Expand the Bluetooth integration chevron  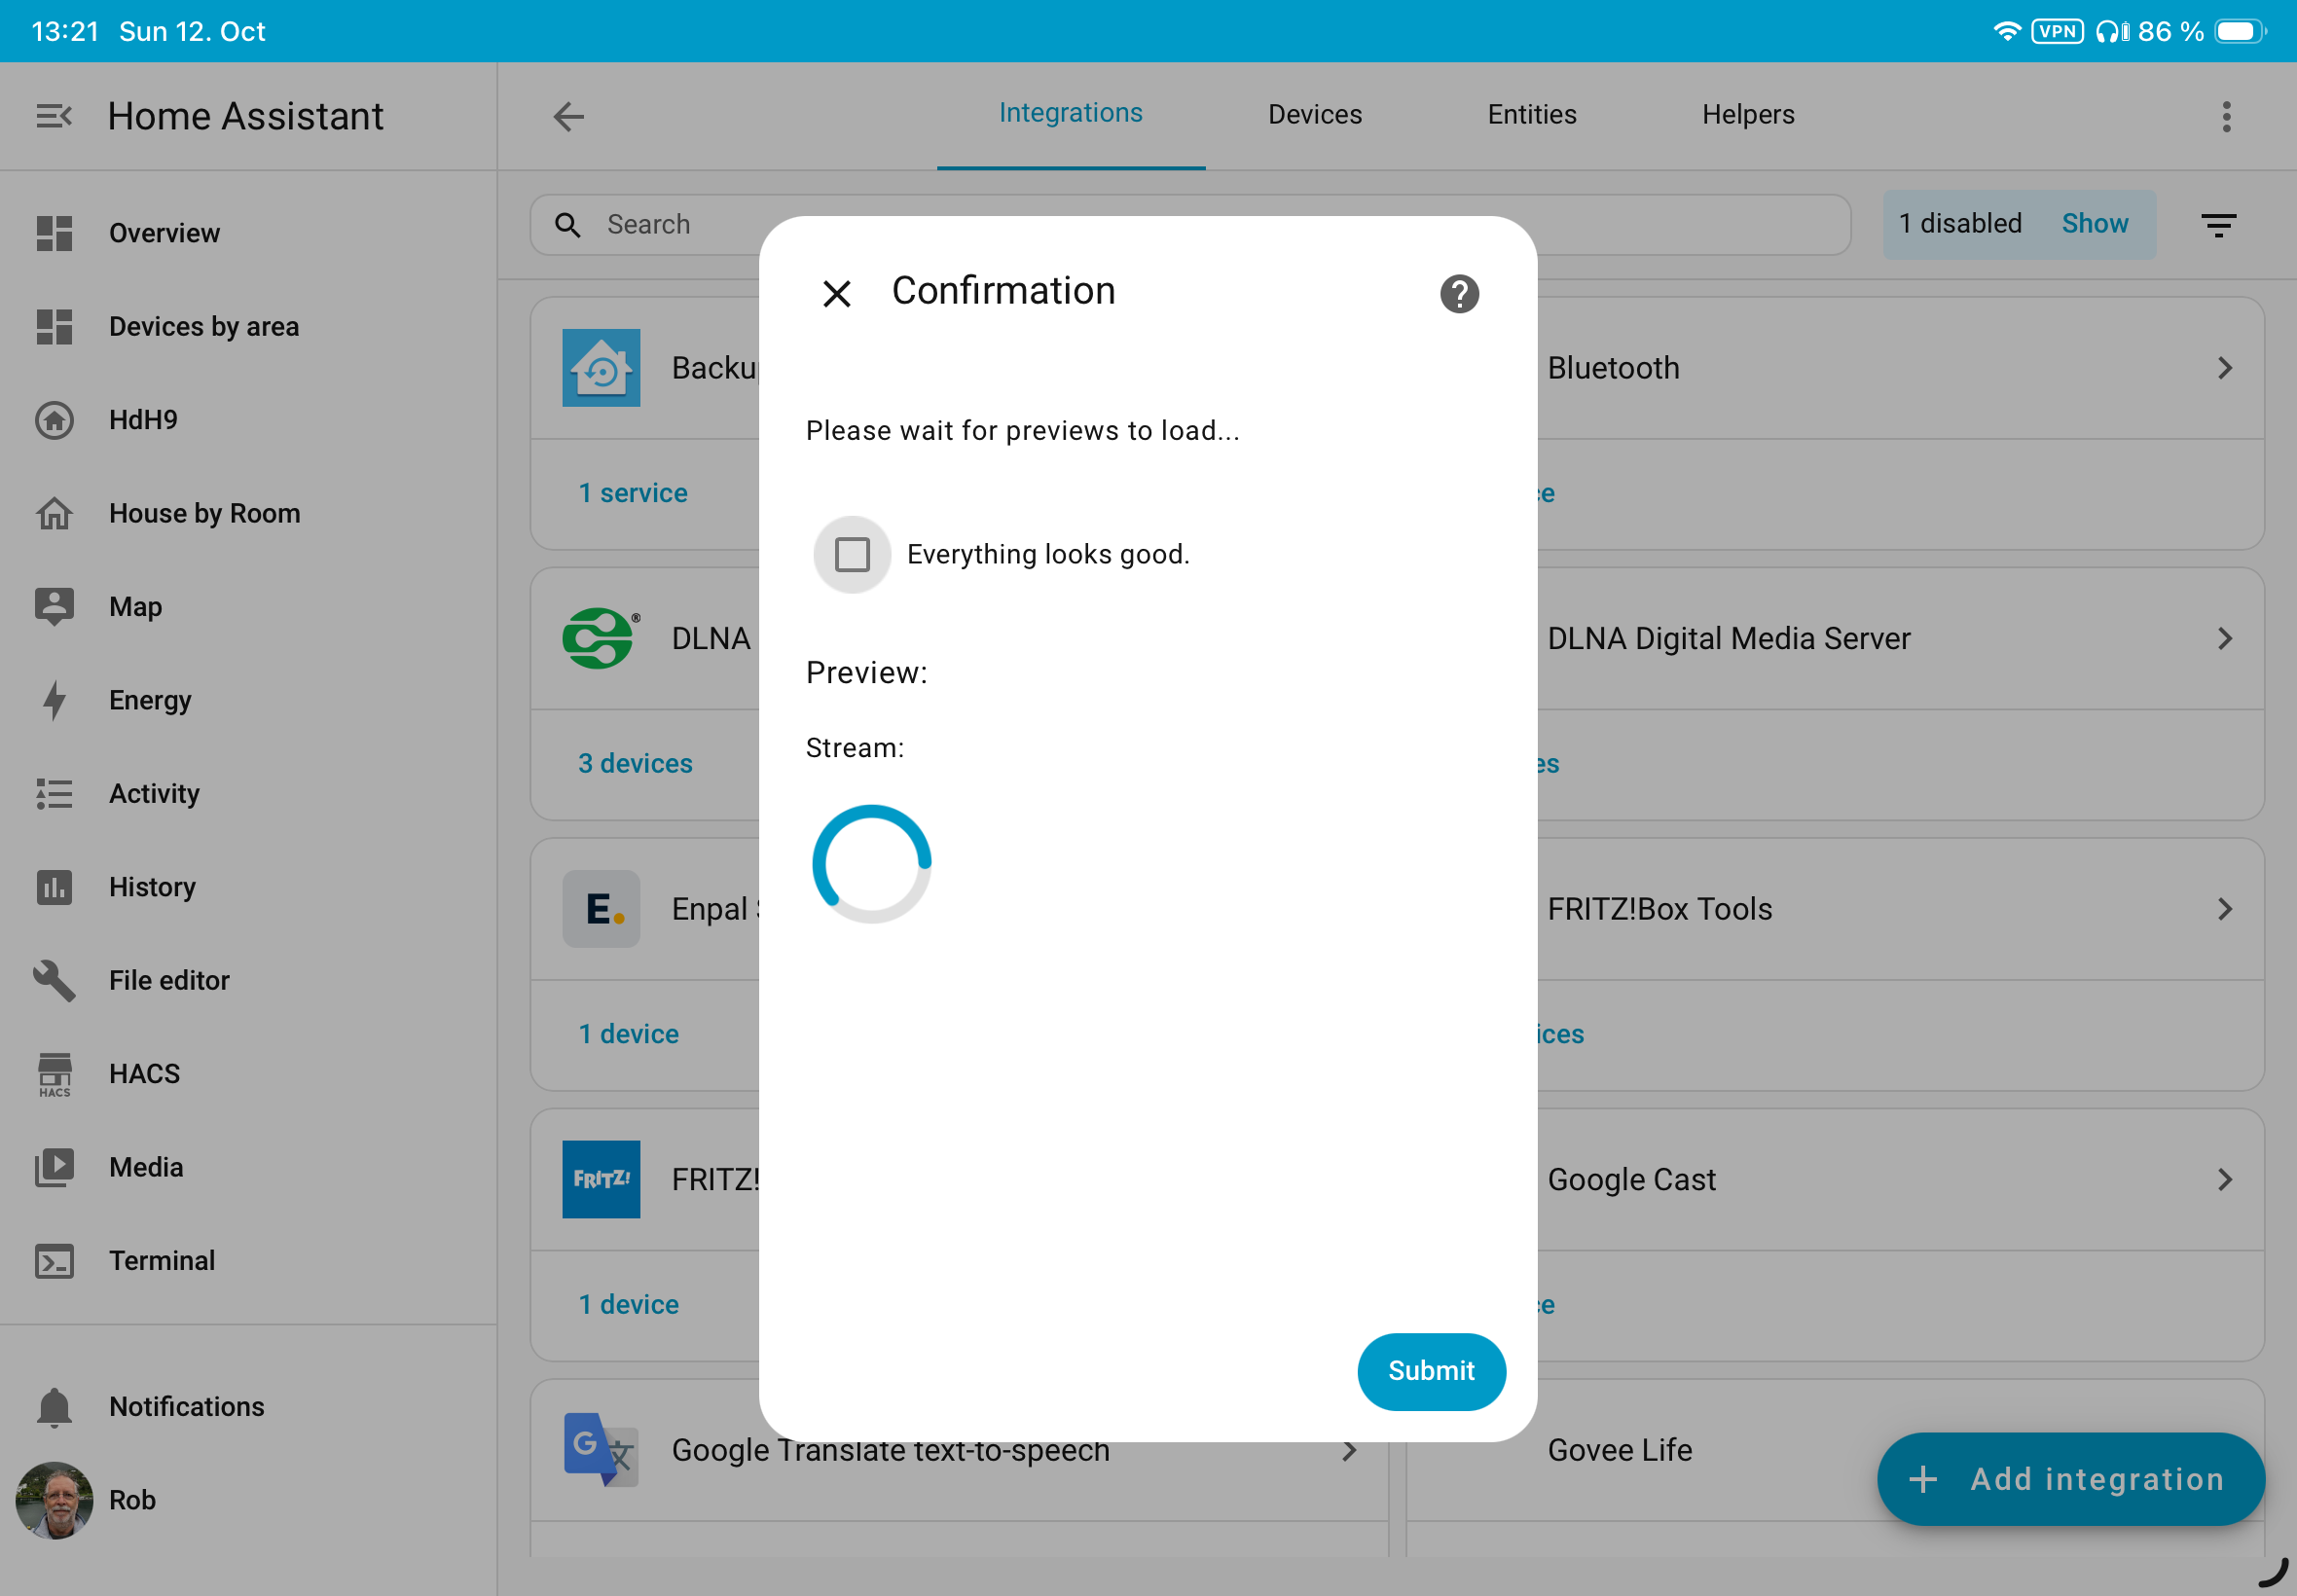pyautogui.click(x=2224, y=368)
